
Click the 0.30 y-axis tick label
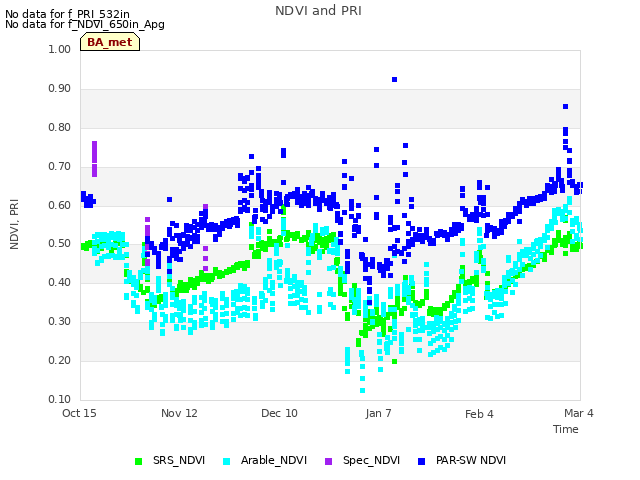(60, 322)
